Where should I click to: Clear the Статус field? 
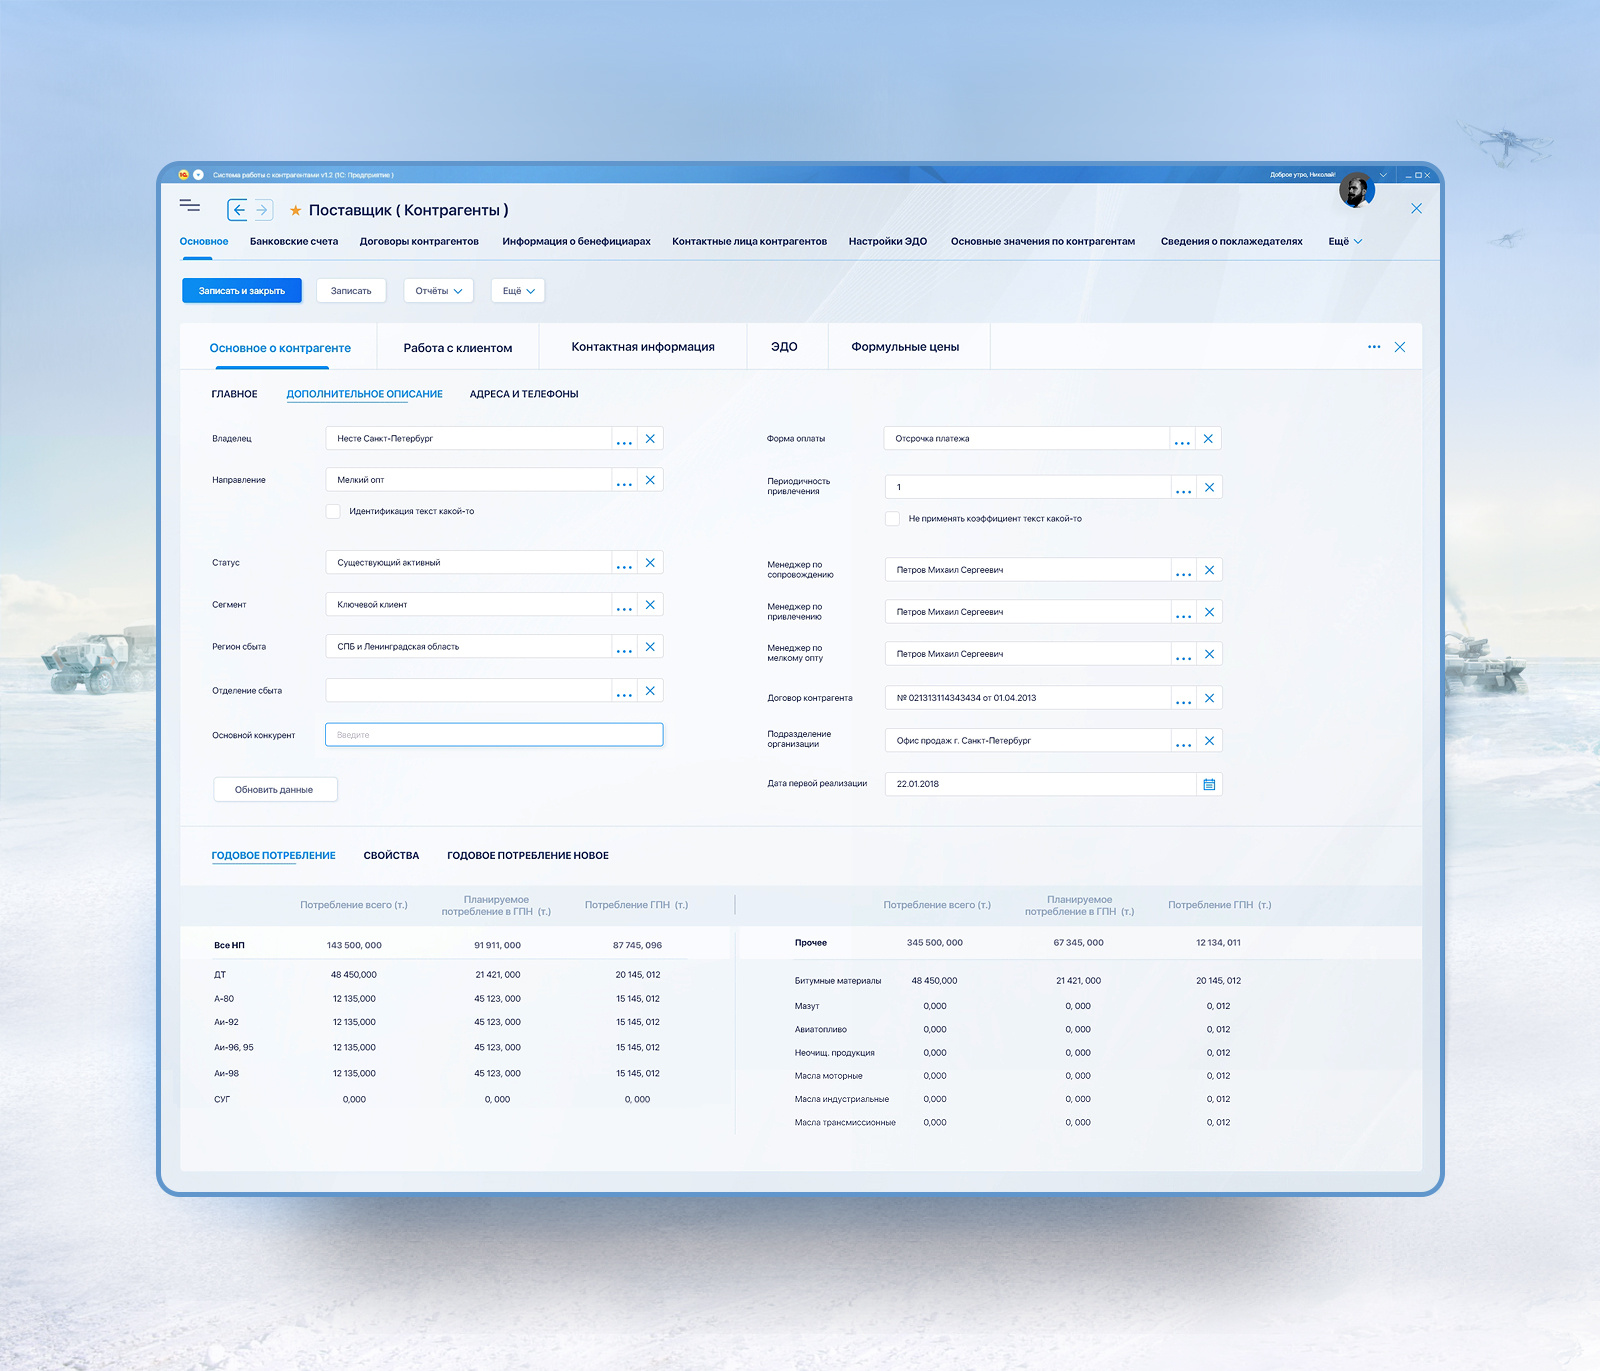(x=650, y=563)
